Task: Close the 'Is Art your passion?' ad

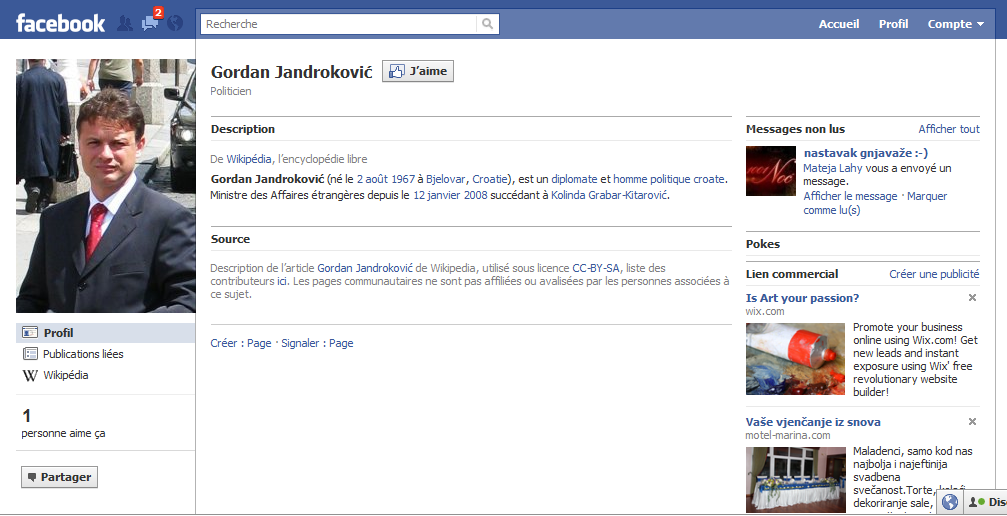Action: pos(972,298)
